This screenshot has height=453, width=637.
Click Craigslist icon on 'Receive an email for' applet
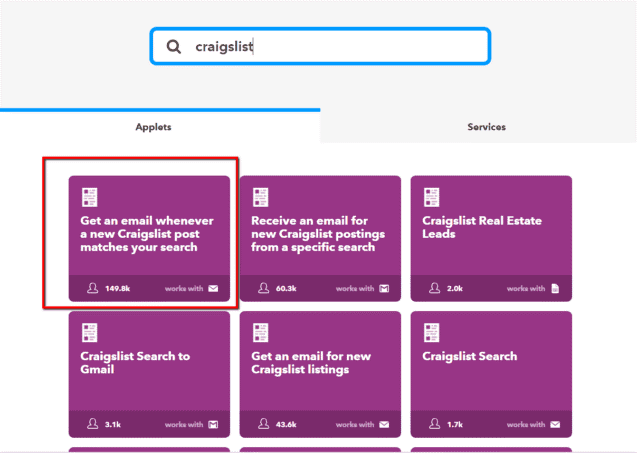(260, 197)
